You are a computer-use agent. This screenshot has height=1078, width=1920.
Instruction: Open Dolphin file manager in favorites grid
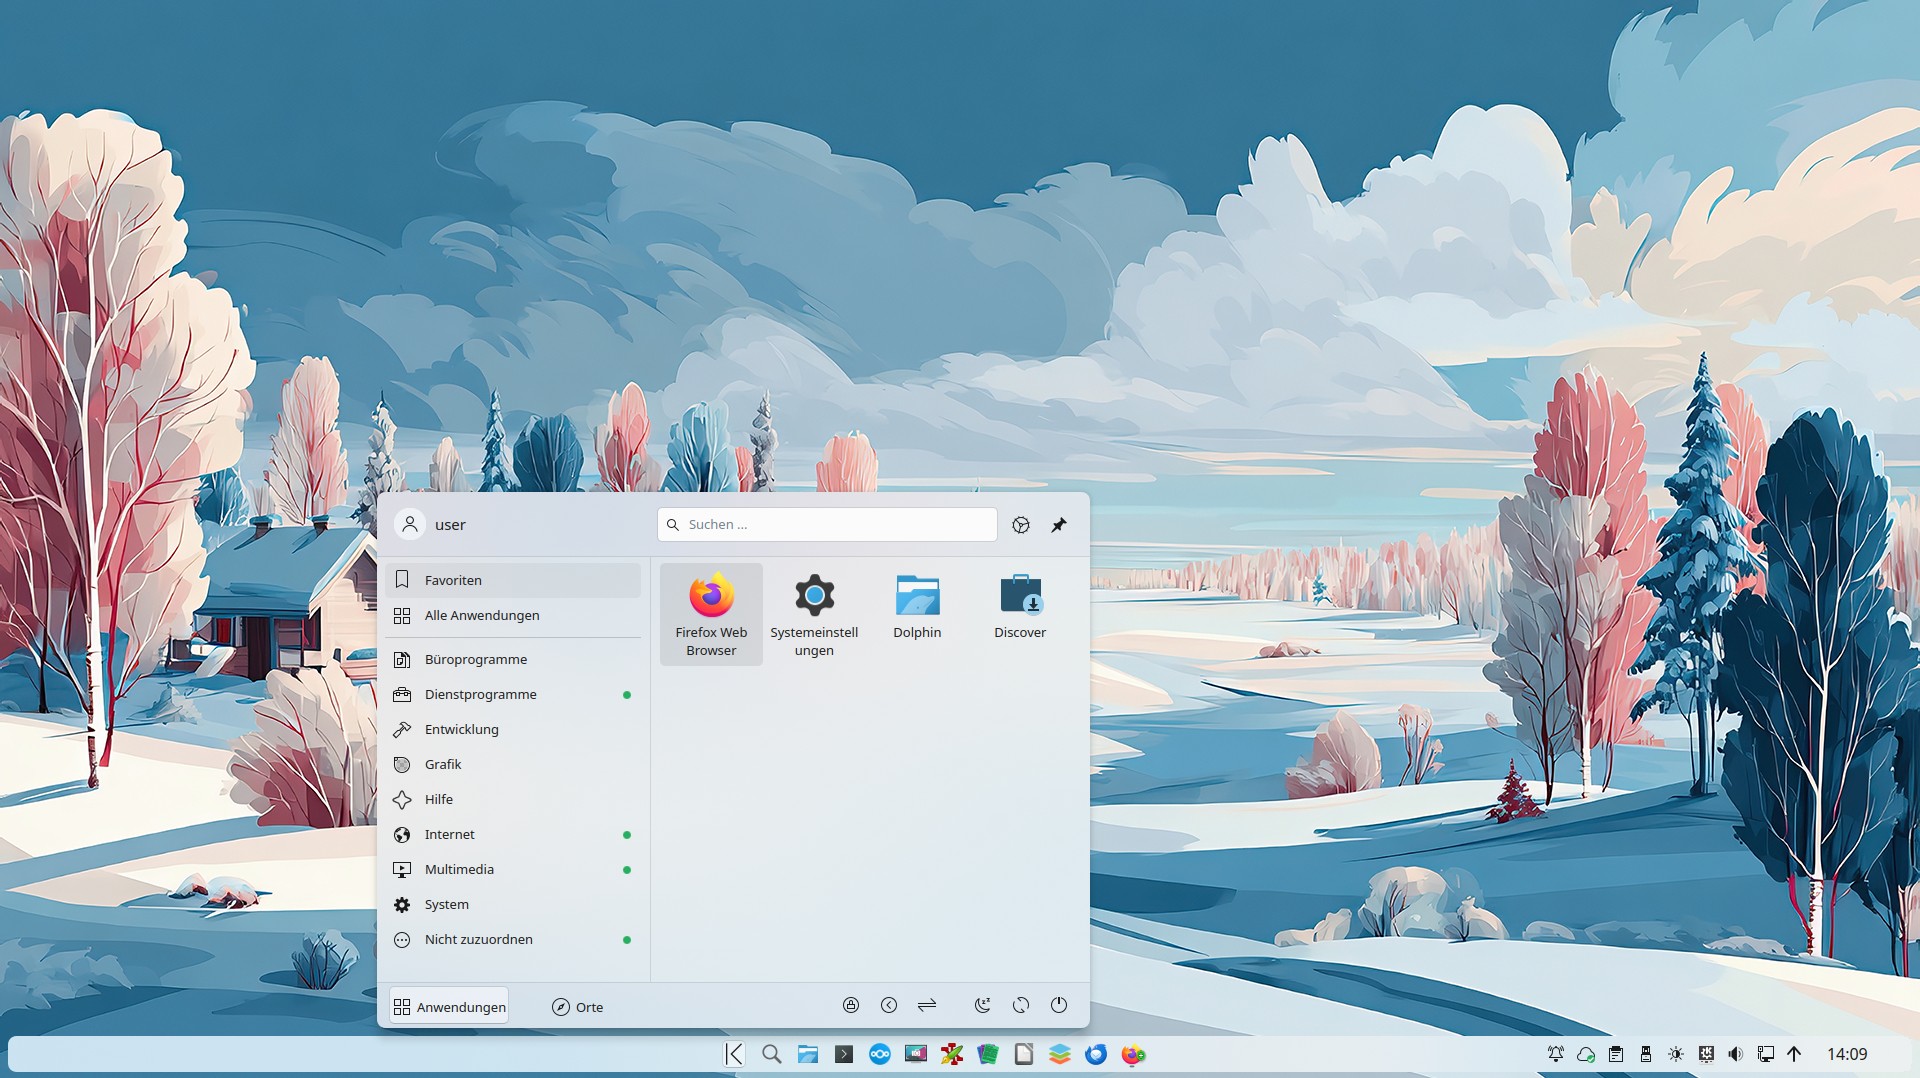click(917, 606)
